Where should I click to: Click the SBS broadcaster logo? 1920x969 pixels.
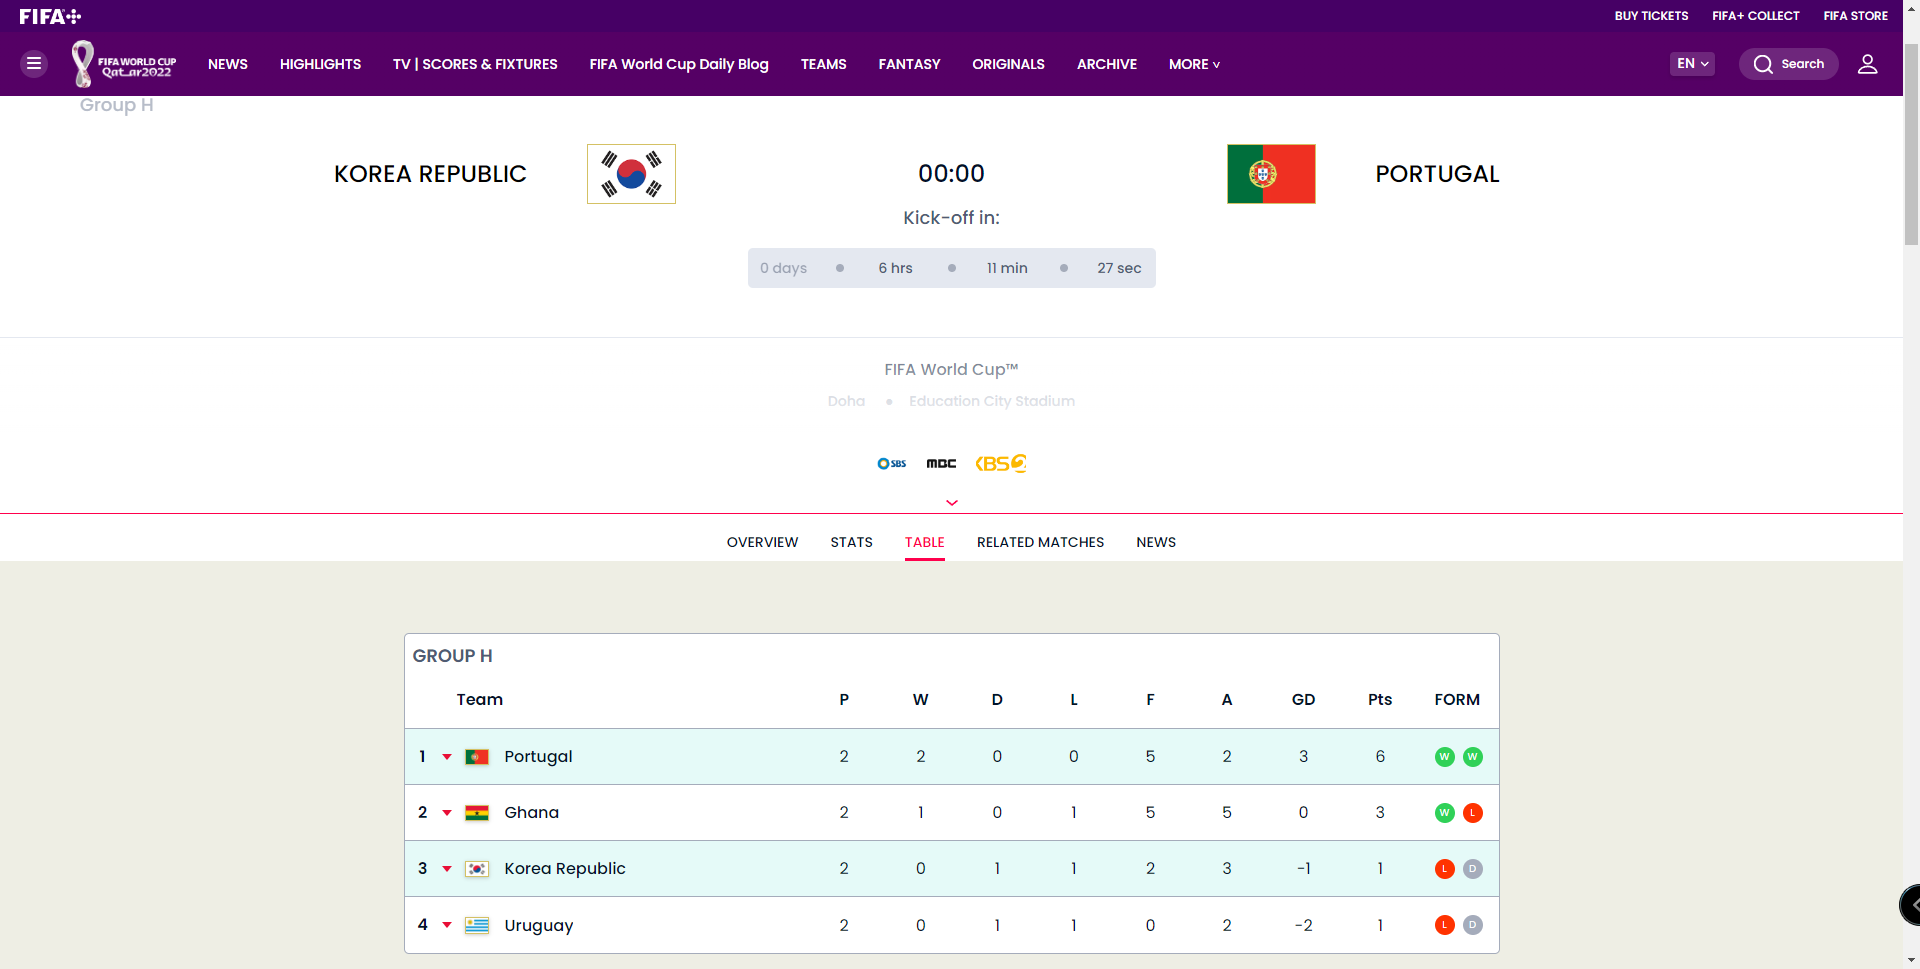pyautogui.click(x=891, y=463)
